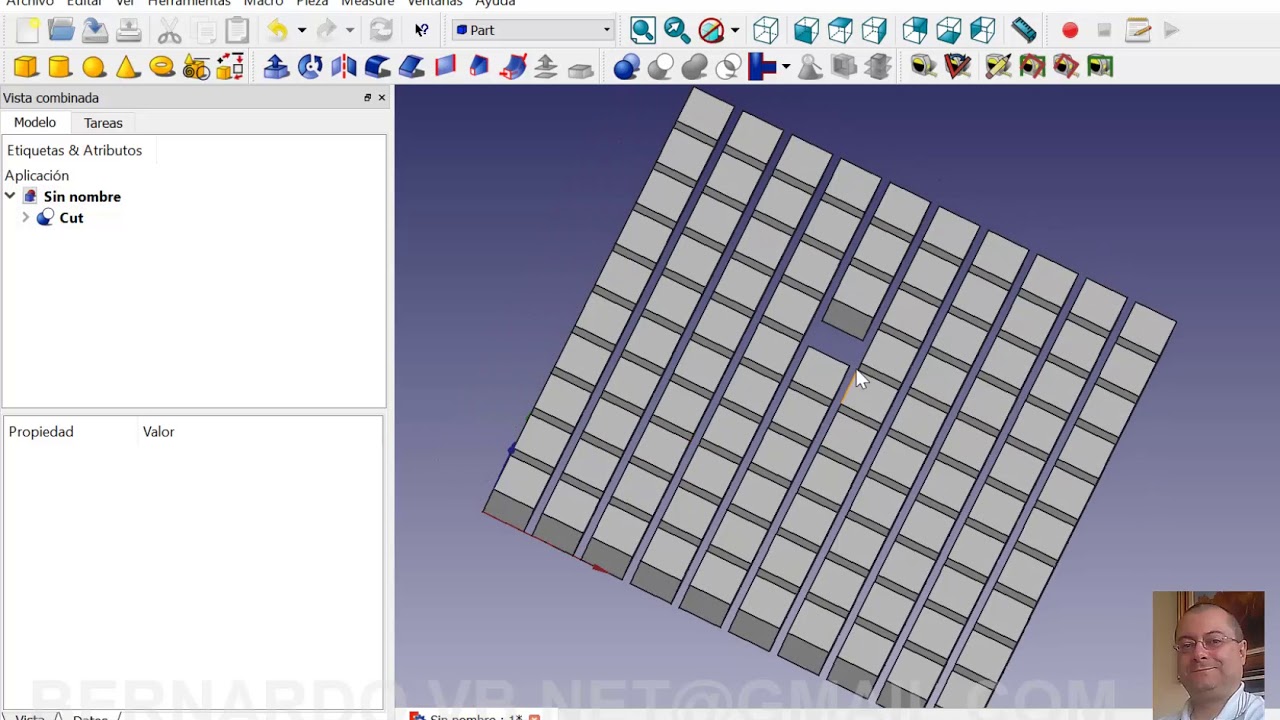Viewport: 1280px width, 720px height.
Task: Click the Propiedad column header
Action: (x=41, y=431)
